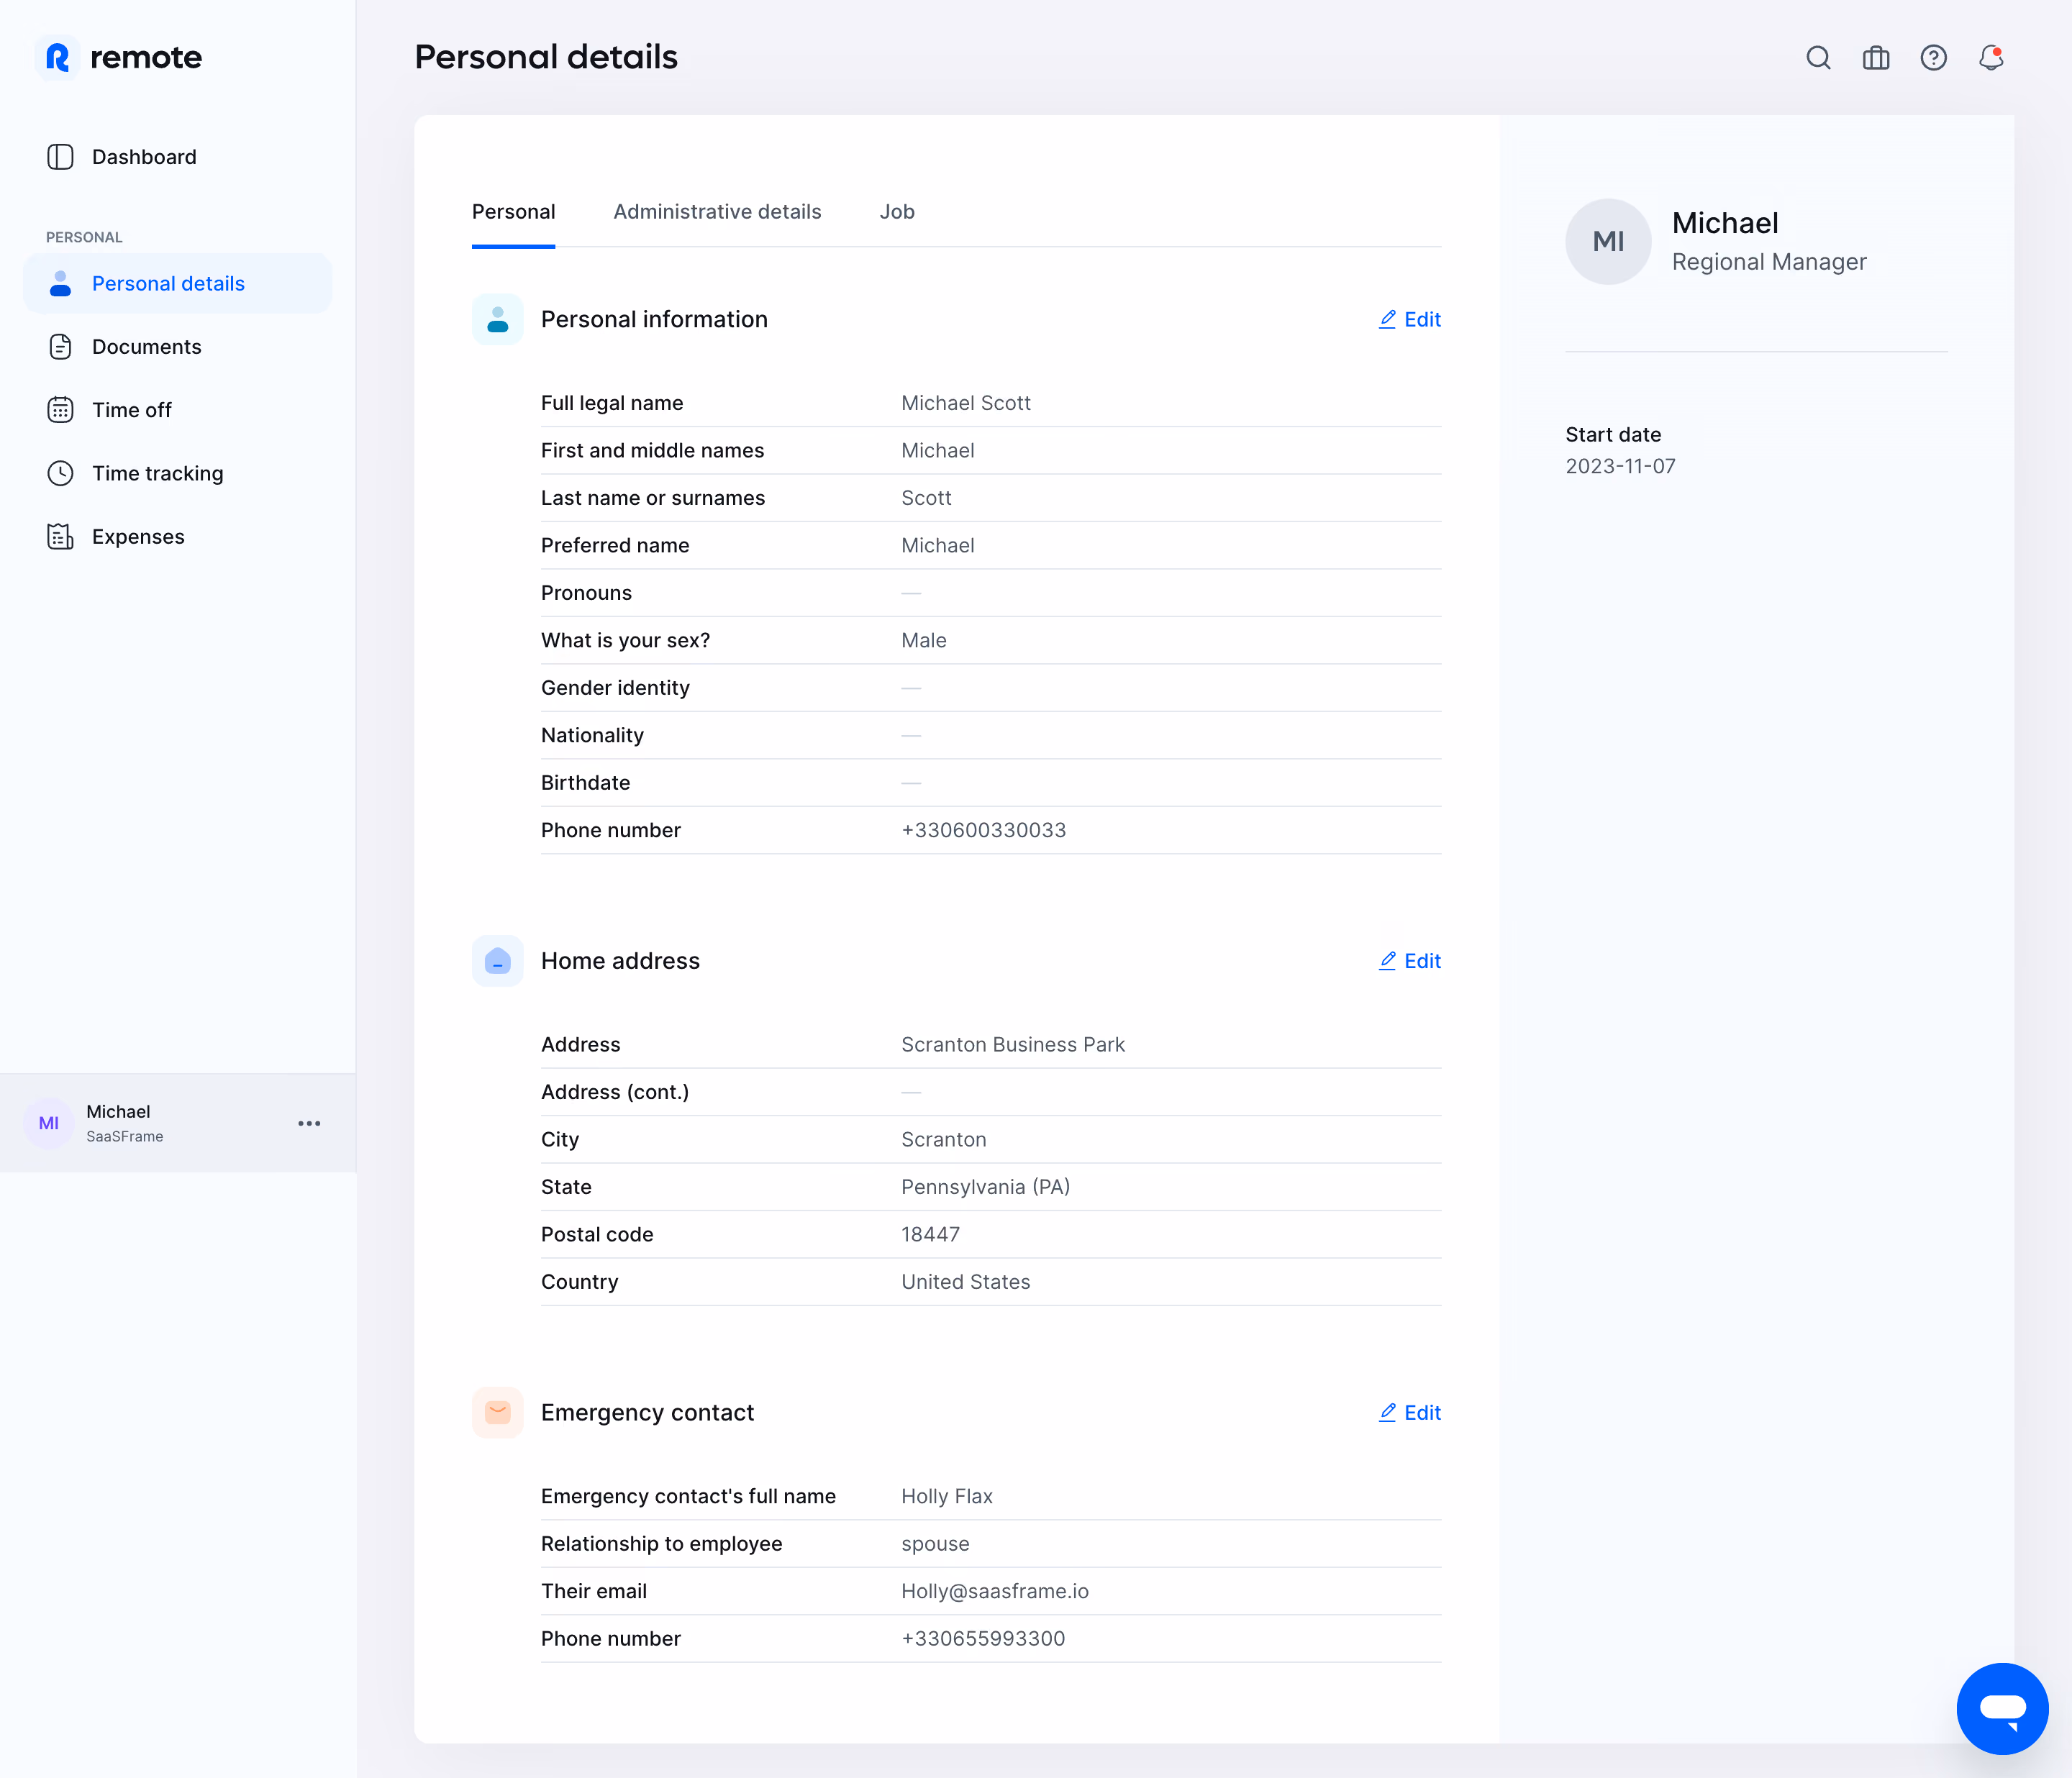The height and width of the screenshot is (1778, 2072).
Task: Open the chat support bubble
Action: [2002, 1708]
